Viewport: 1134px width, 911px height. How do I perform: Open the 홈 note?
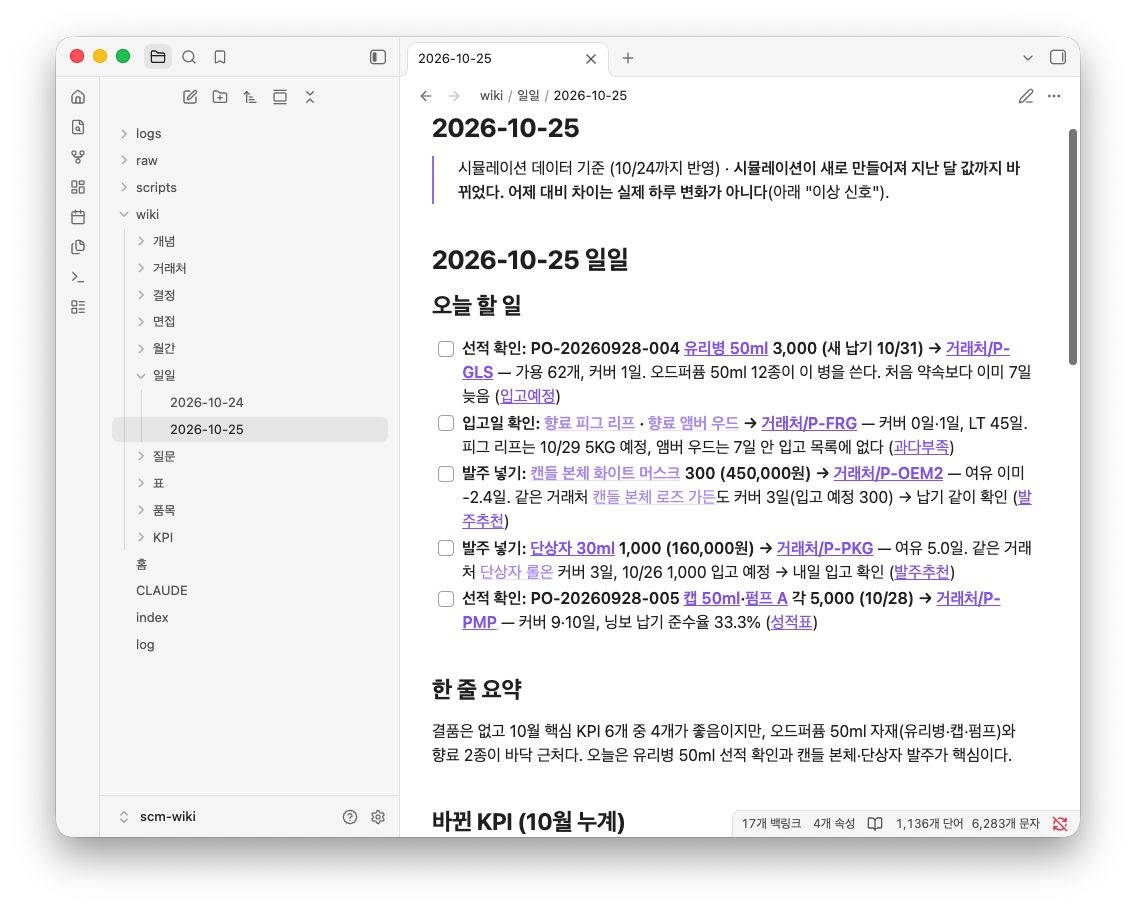tap(250, 564)
